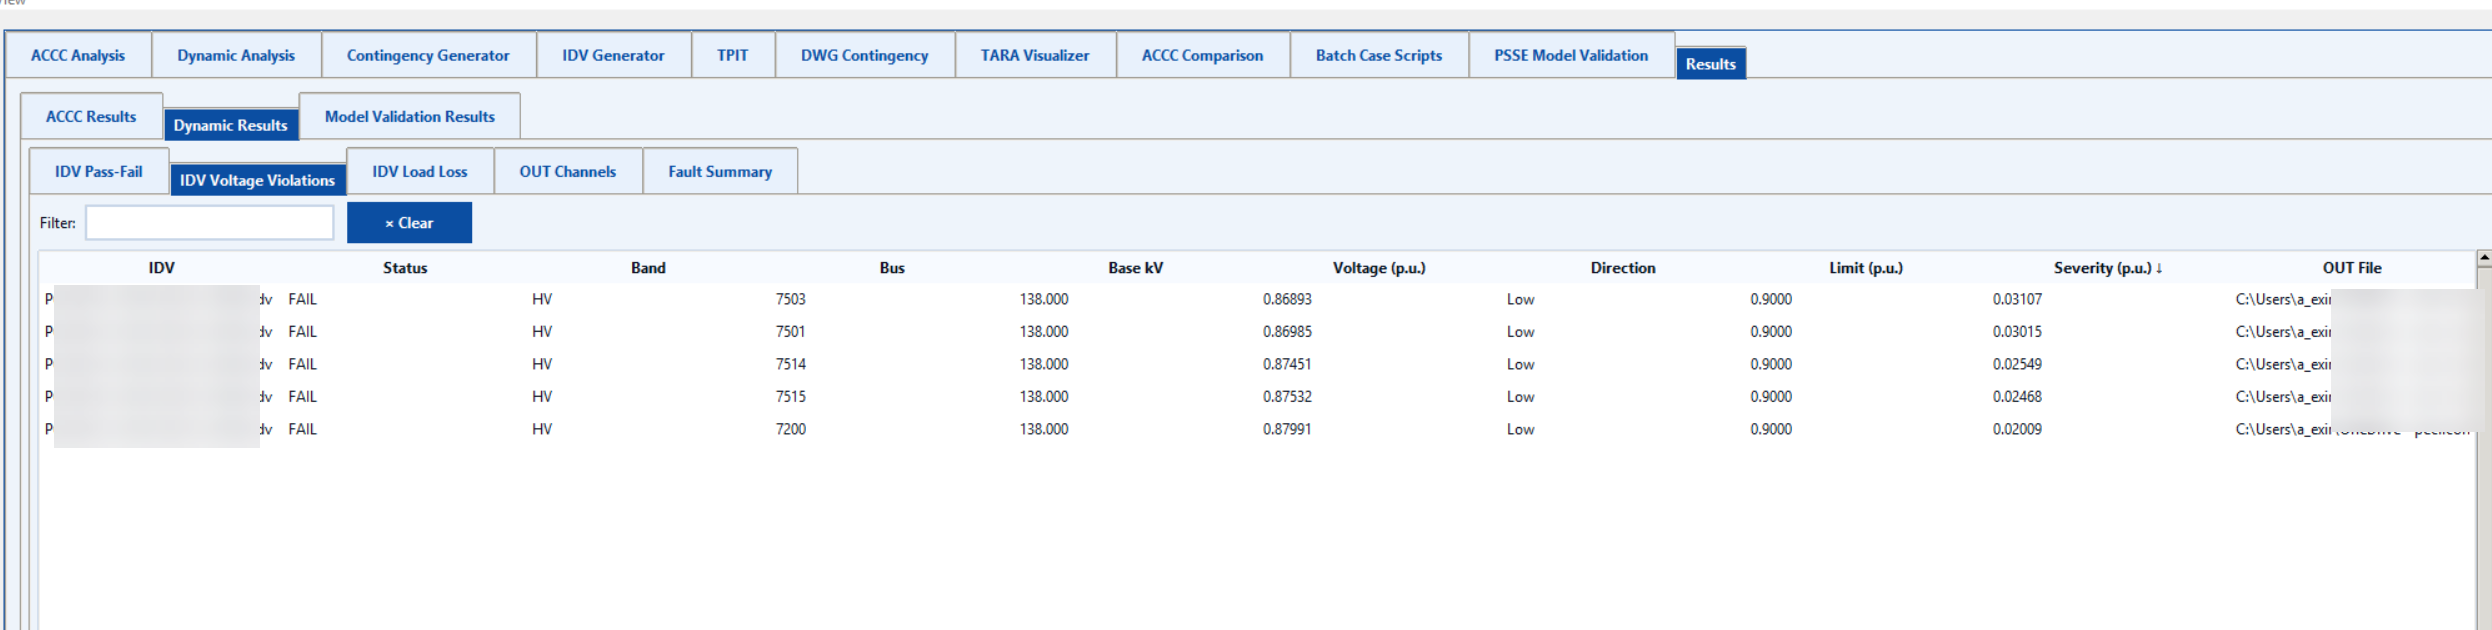The width and height of the screenshot is (2492, 630).
Task: Select bus 7501 cell
Action: (x=791, y=331)
